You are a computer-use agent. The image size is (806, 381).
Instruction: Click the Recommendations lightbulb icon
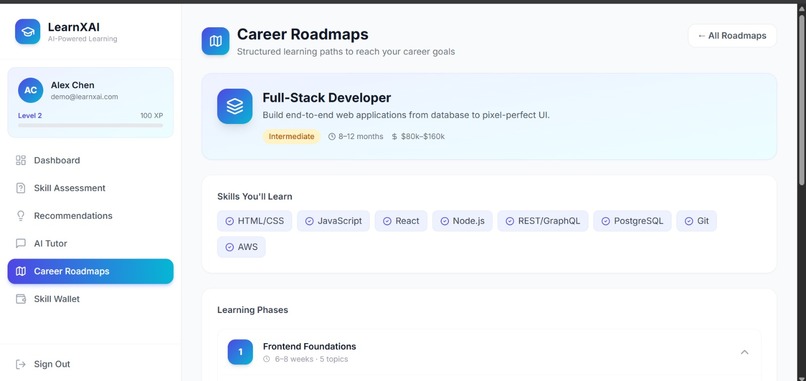click(x=21, y=216)
